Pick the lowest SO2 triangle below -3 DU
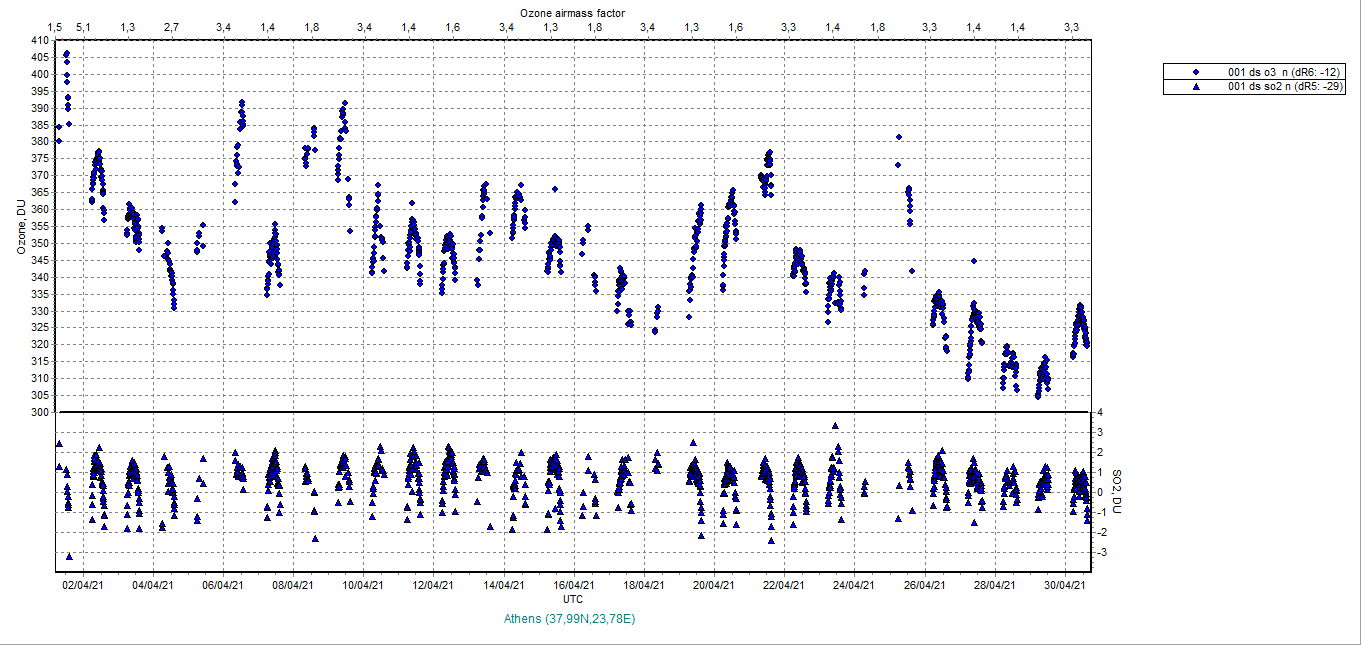1361x645 pixels. tap(69, 556)
